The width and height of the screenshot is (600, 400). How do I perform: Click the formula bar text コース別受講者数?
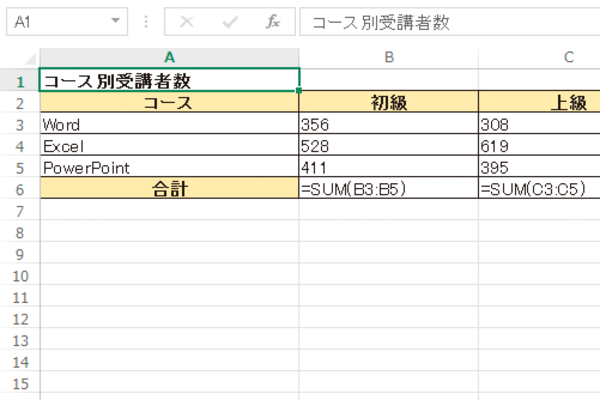(x=380, y=22)
